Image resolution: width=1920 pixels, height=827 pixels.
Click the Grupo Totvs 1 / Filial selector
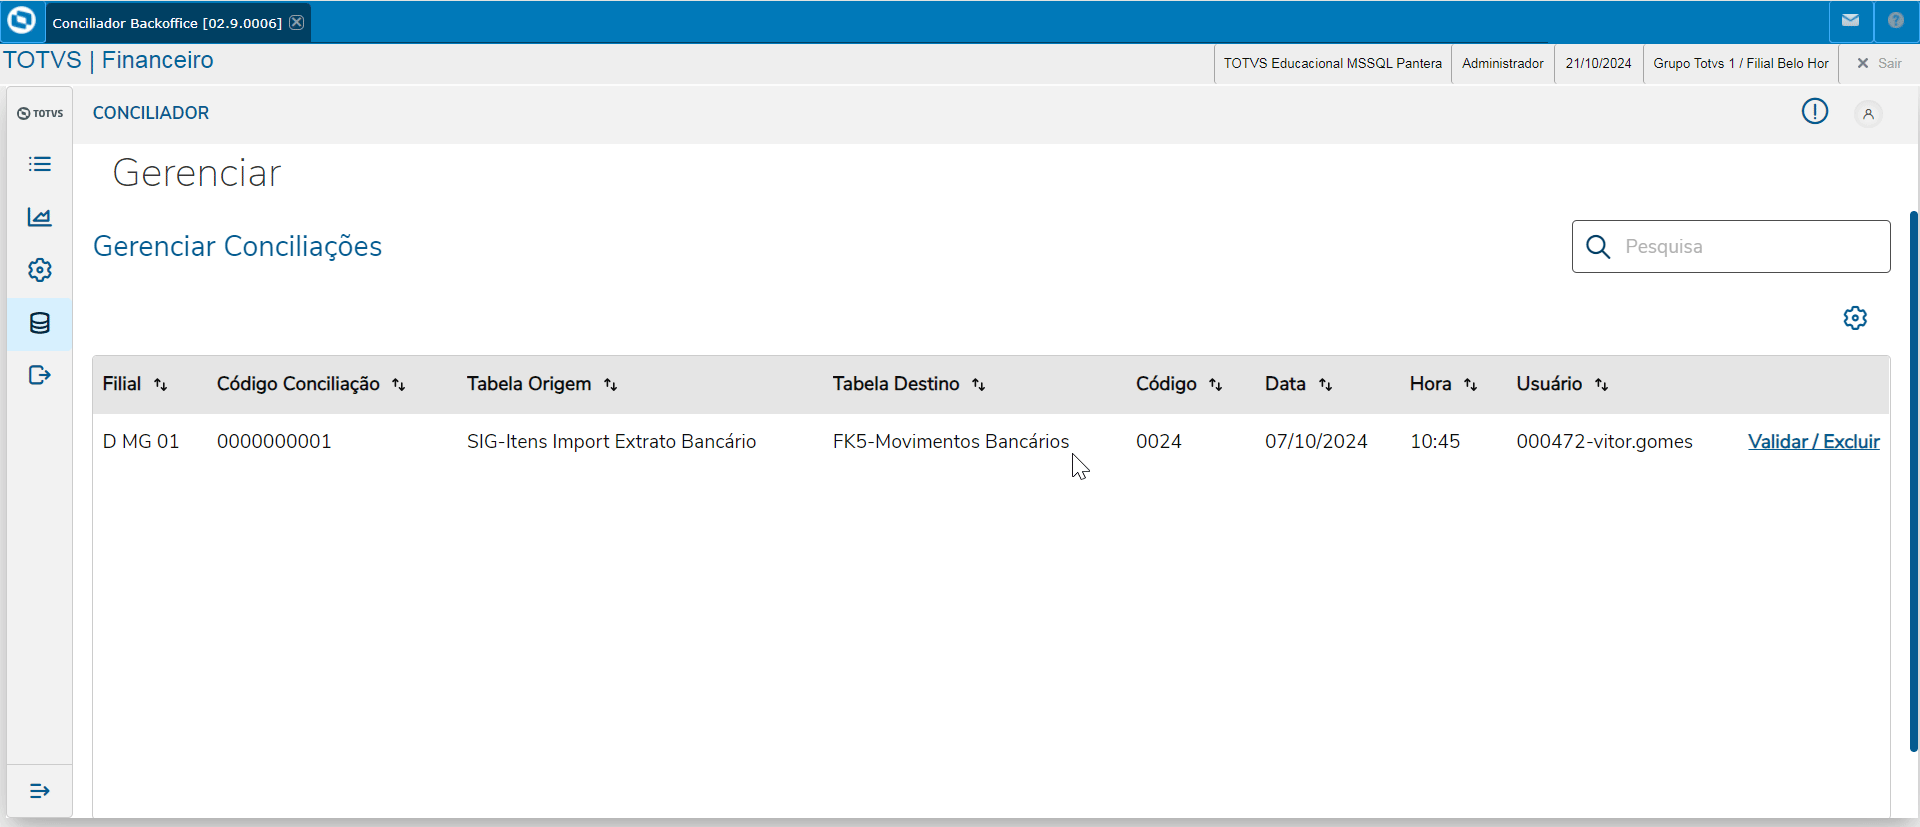pos(1740,63)
